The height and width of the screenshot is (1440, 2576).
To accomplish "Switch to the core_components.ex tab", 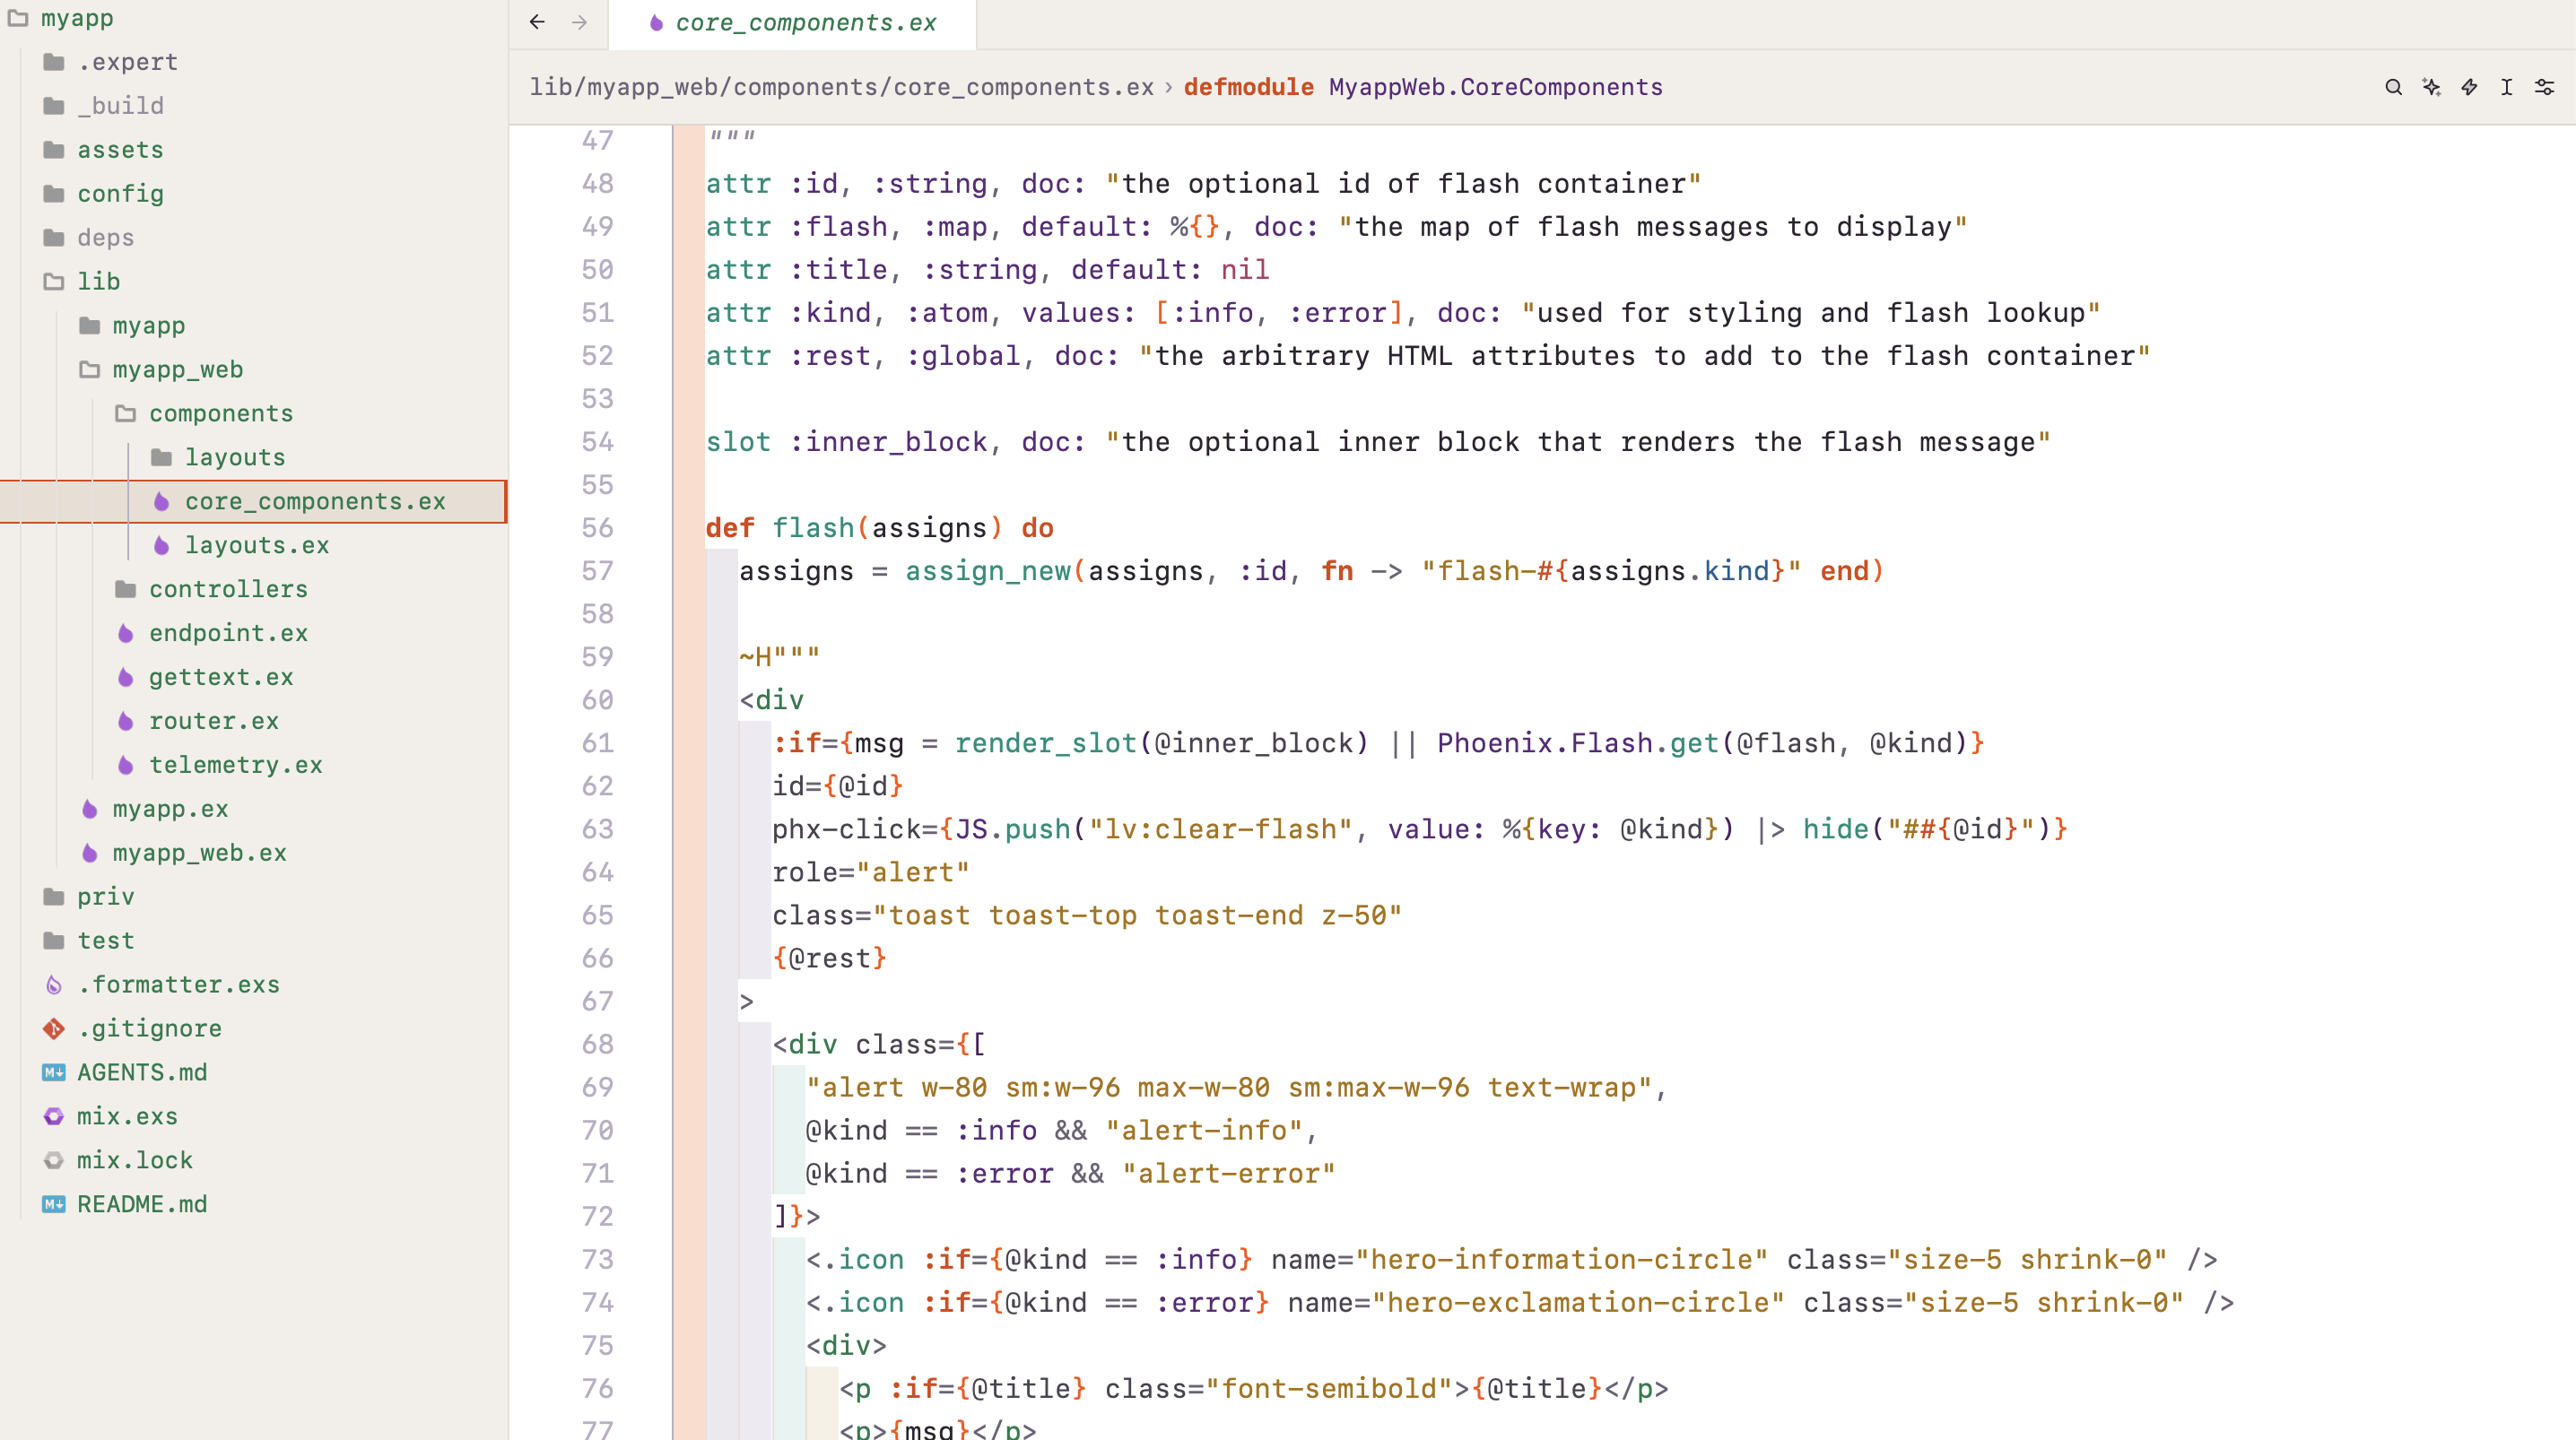I will (792, 23).
